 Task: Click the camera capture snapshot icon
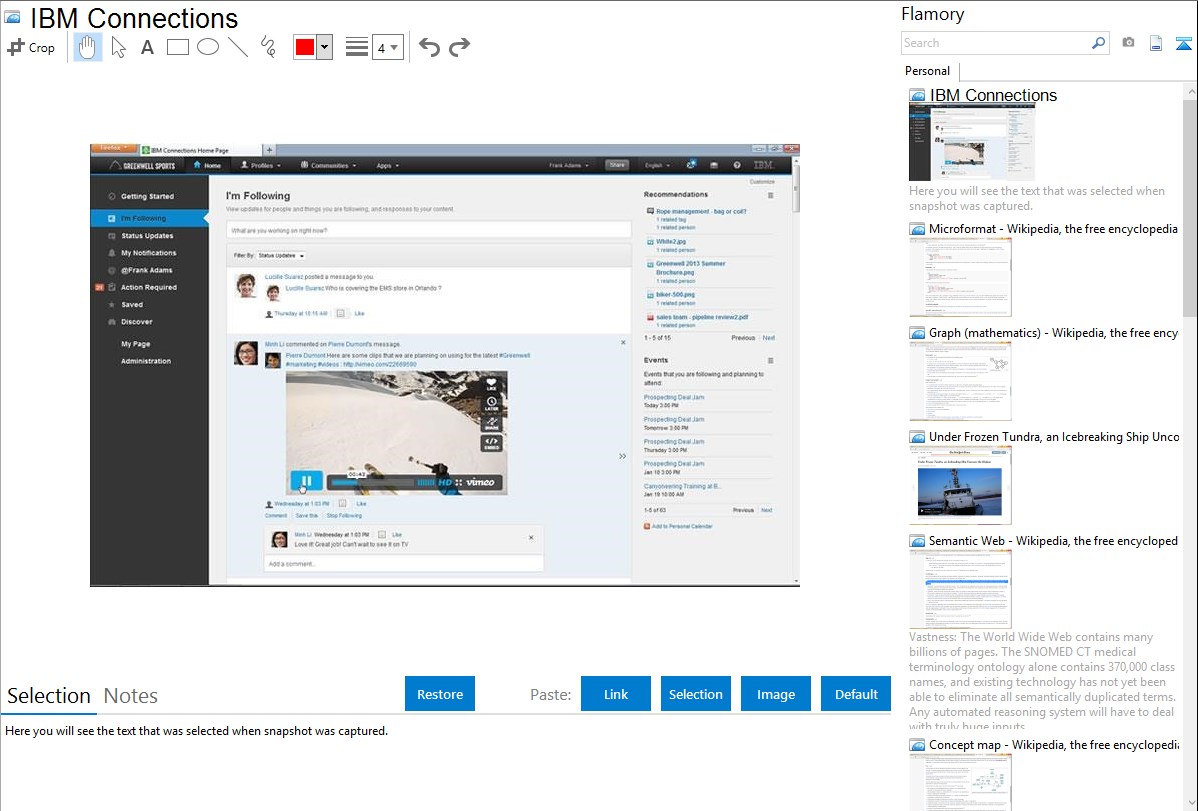[x=1128, y=43]
